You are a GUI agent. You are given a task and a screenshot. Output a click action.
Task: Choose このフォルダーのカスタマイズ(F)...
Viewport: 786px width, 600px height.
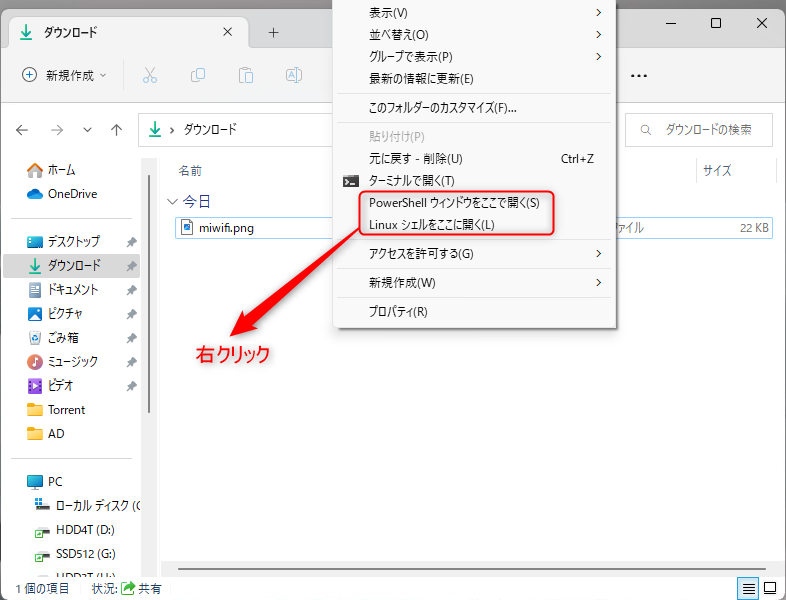474,108
